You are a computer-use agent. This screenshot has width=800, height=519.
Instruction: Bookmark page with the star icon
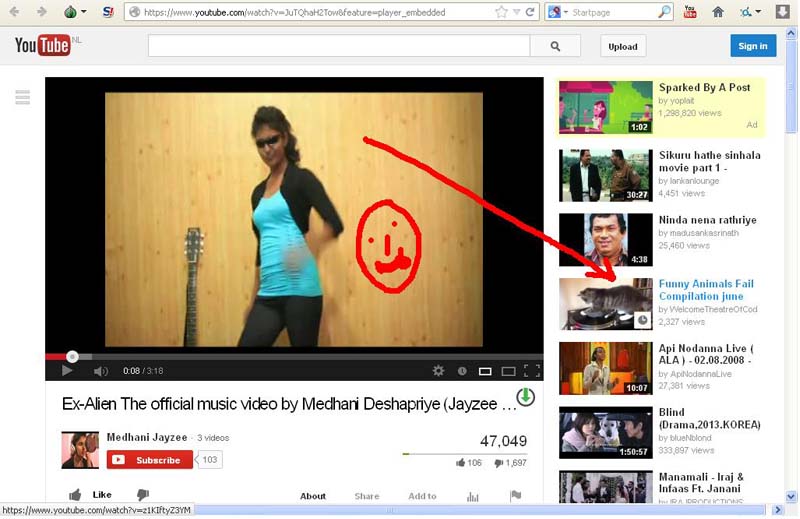tap(501, 12)
